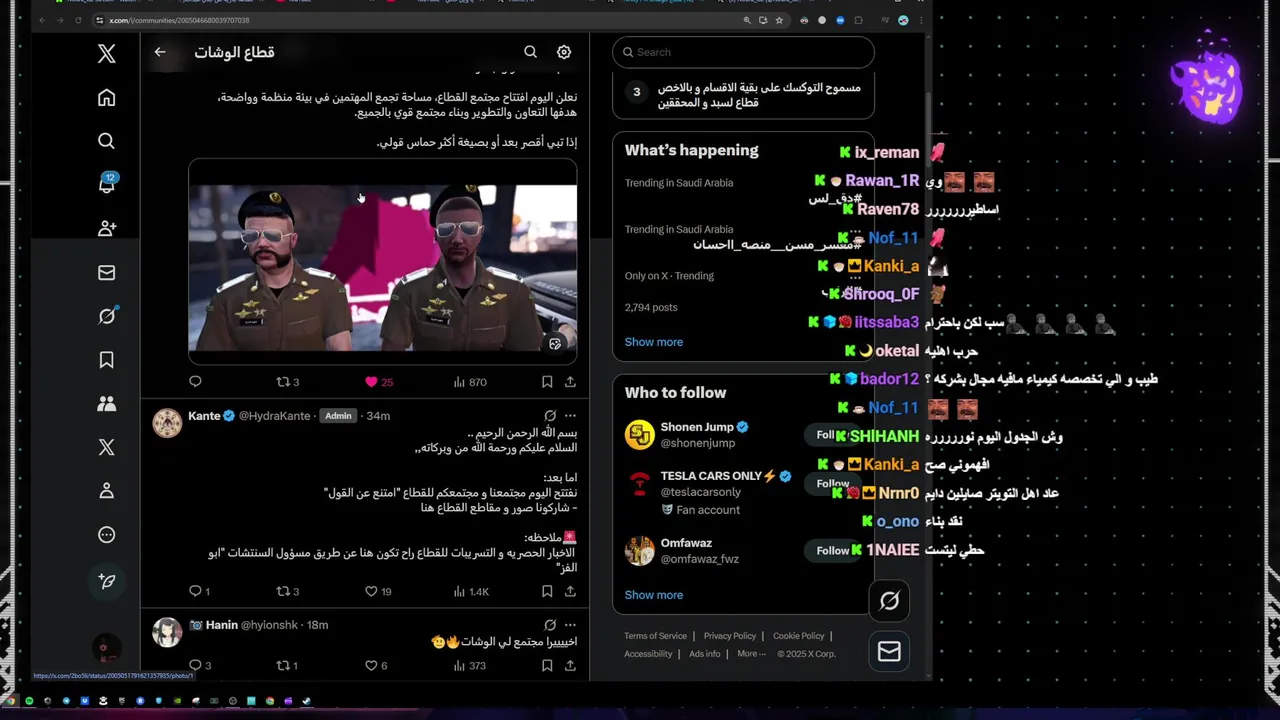1280x720 pixels.
Task: Open Home from the X sidebar
Action: 107,98
